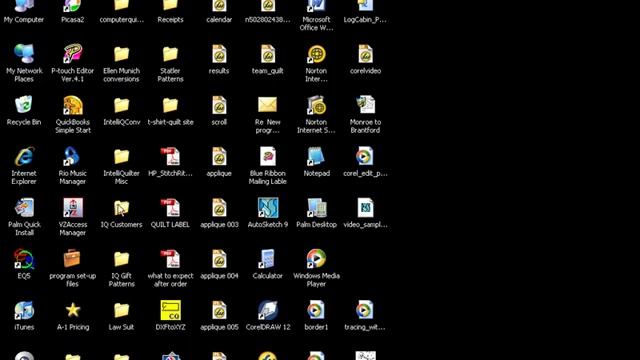640x360 pixels.
Task: Open the QUILT LABEL PDF
Action: tap(171, 208)
